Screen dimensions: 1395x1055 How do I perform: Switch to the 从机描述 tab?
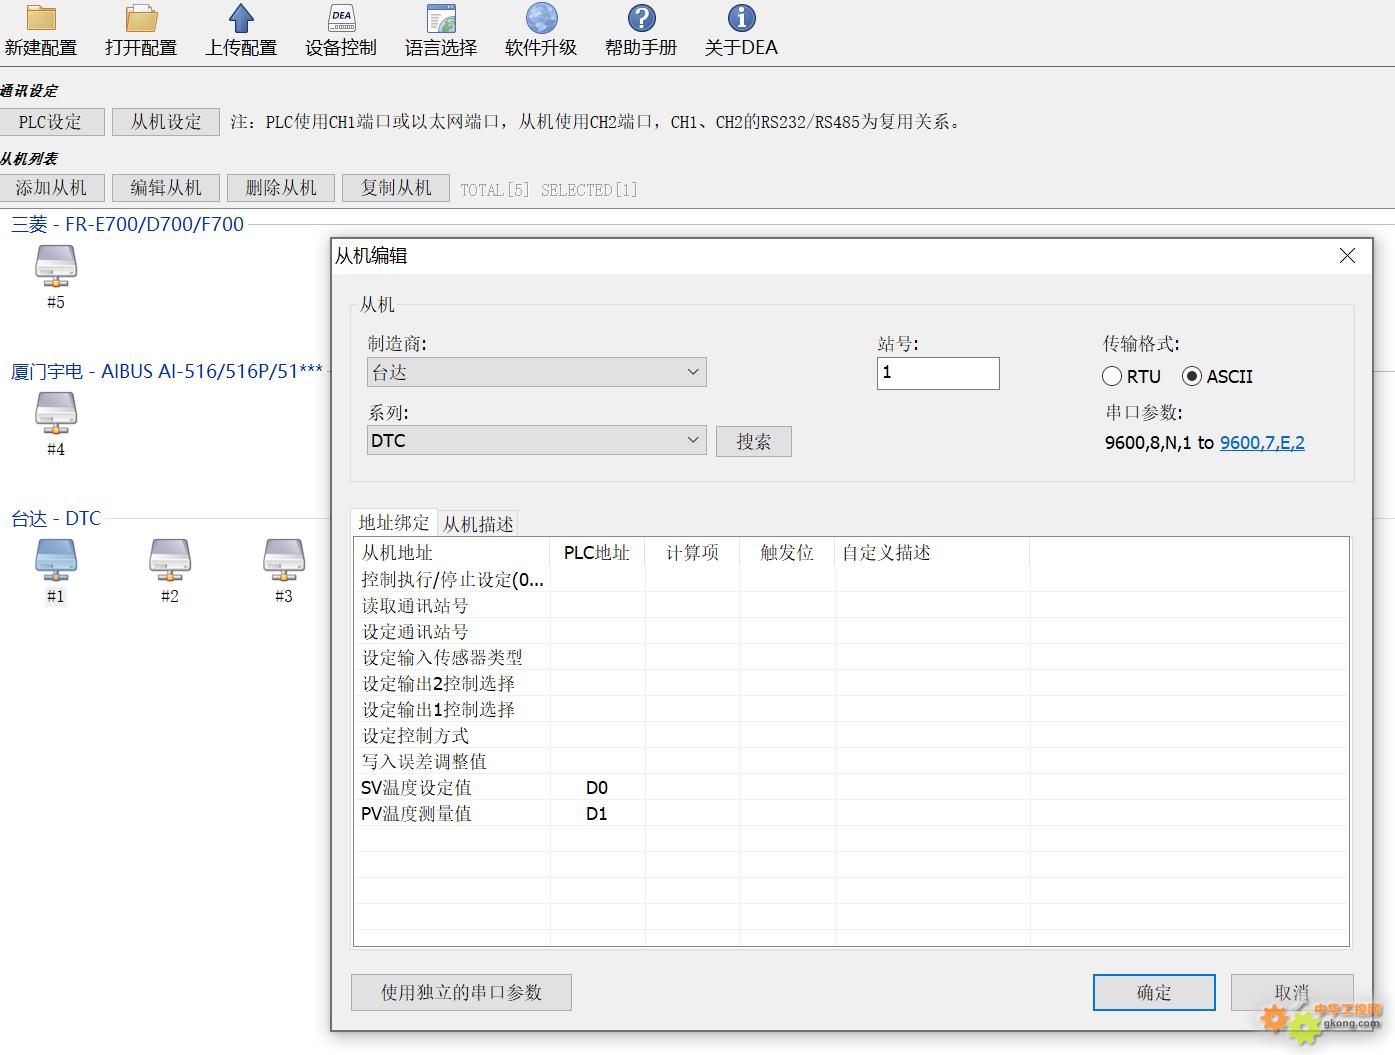point(478,524)
